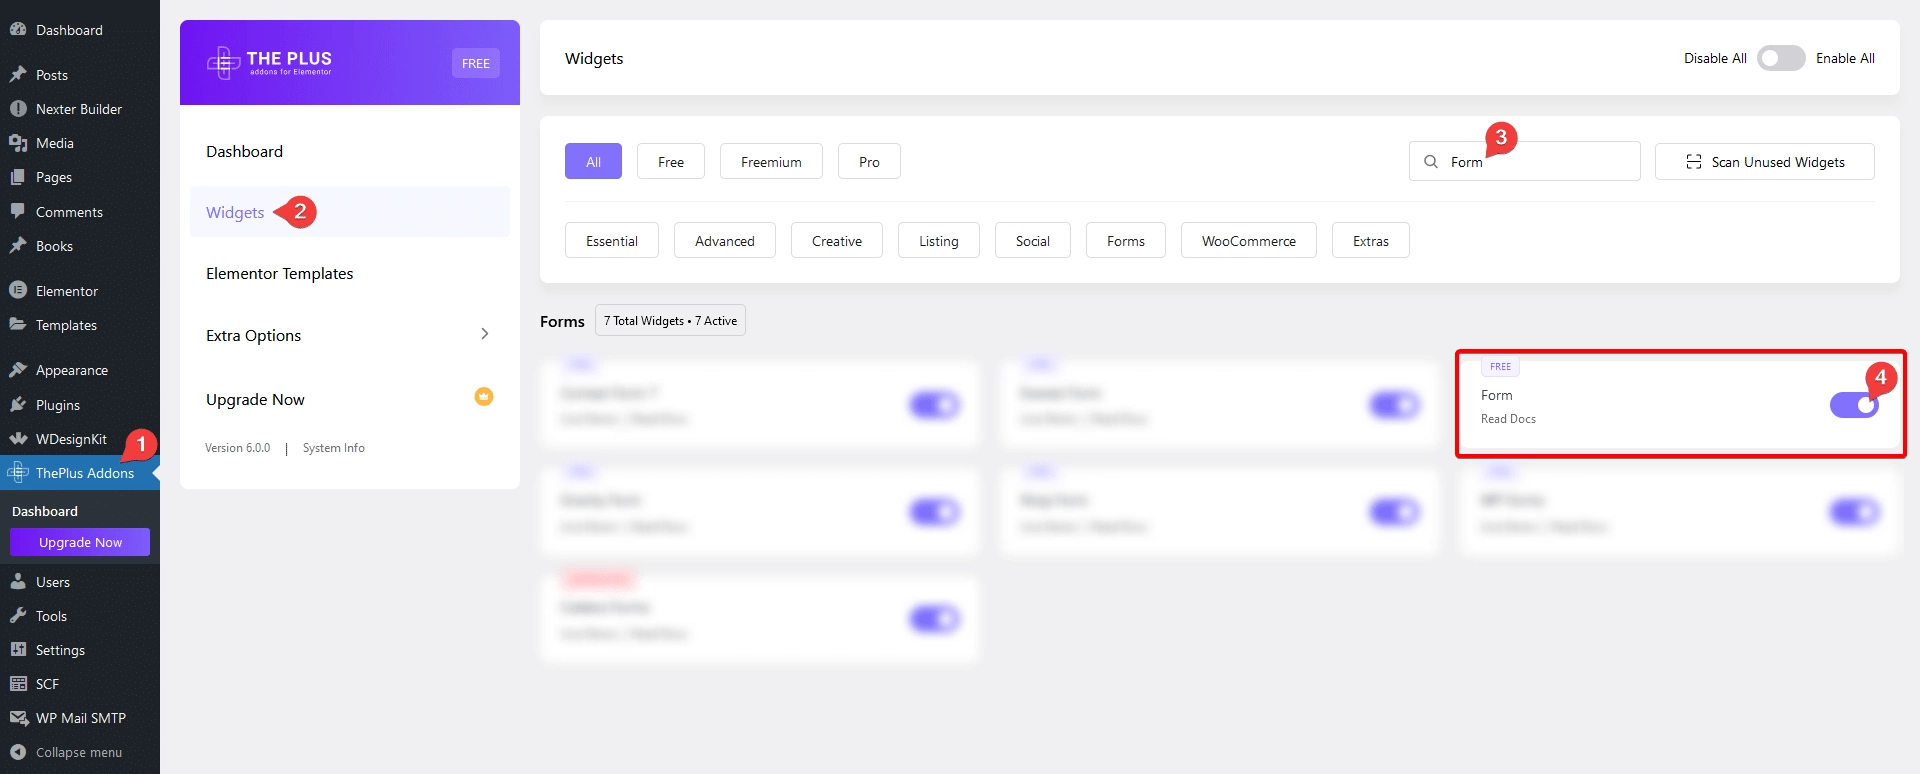
Task: Open the System Info link
Action: pos(334,448)
